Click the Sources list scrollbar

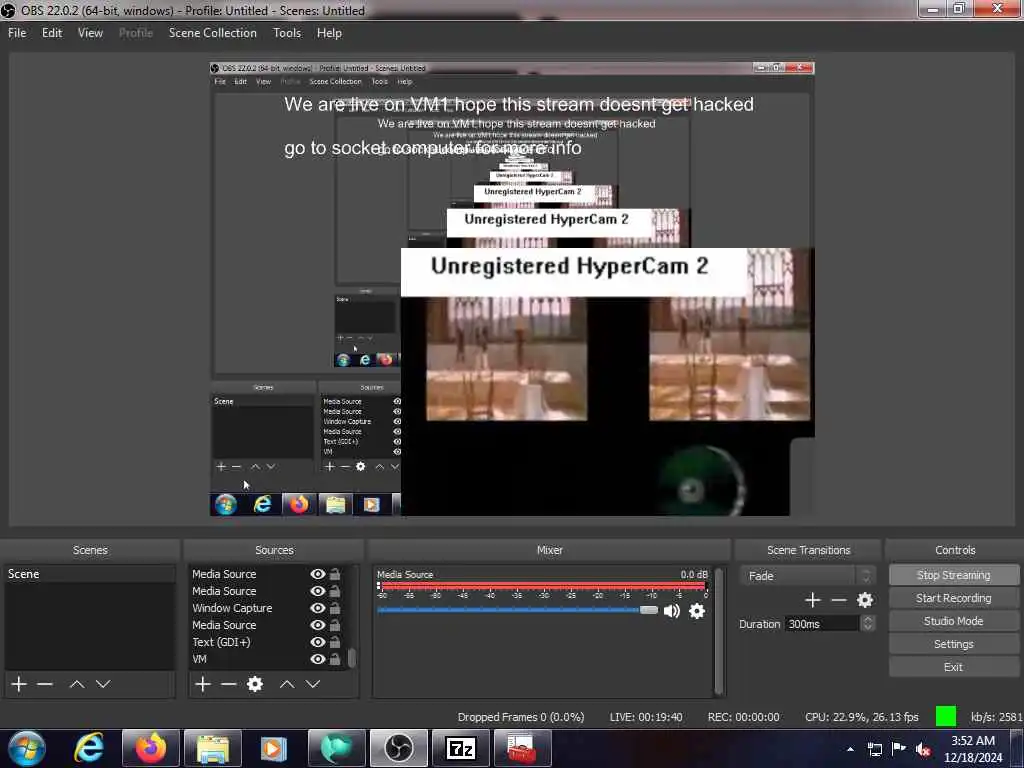pos(352,658)
